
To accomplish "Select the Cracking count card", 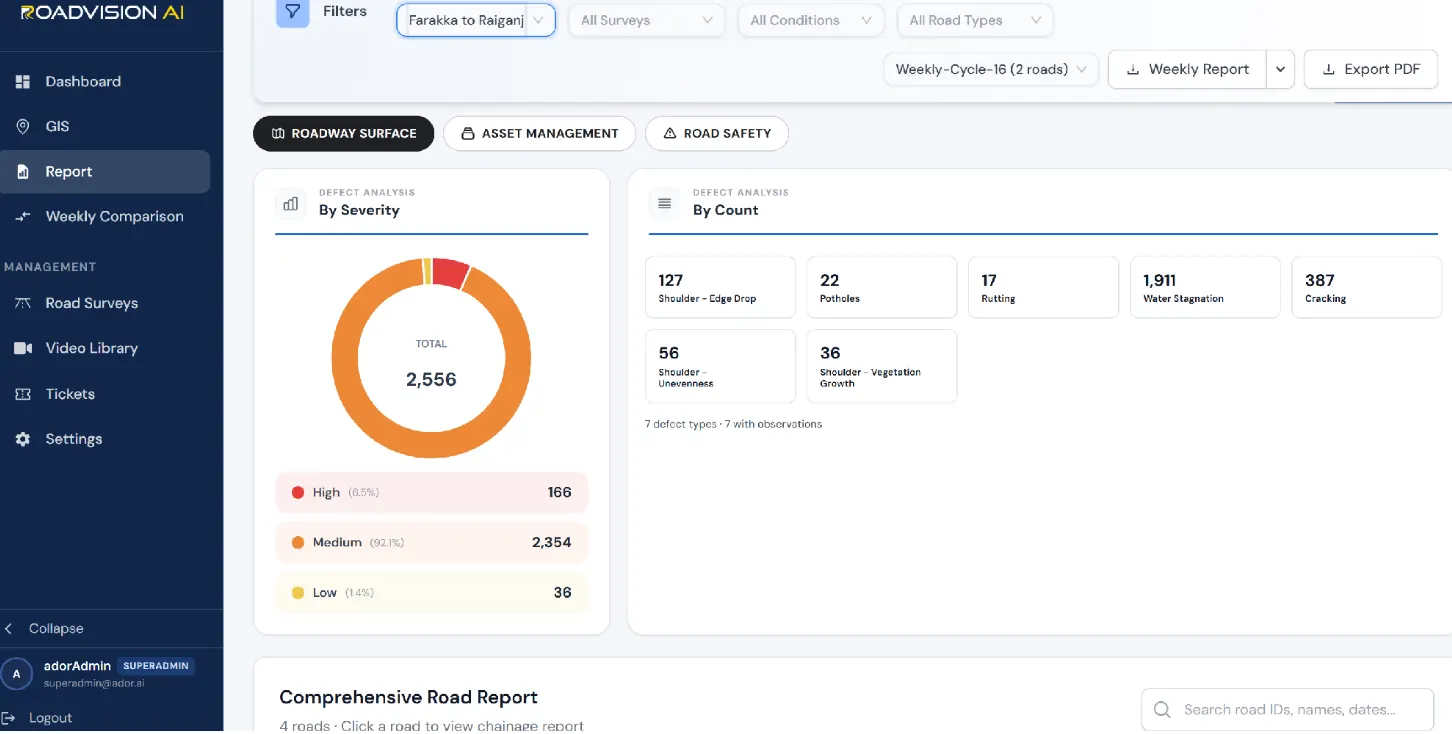I will tap(1367, 288).
